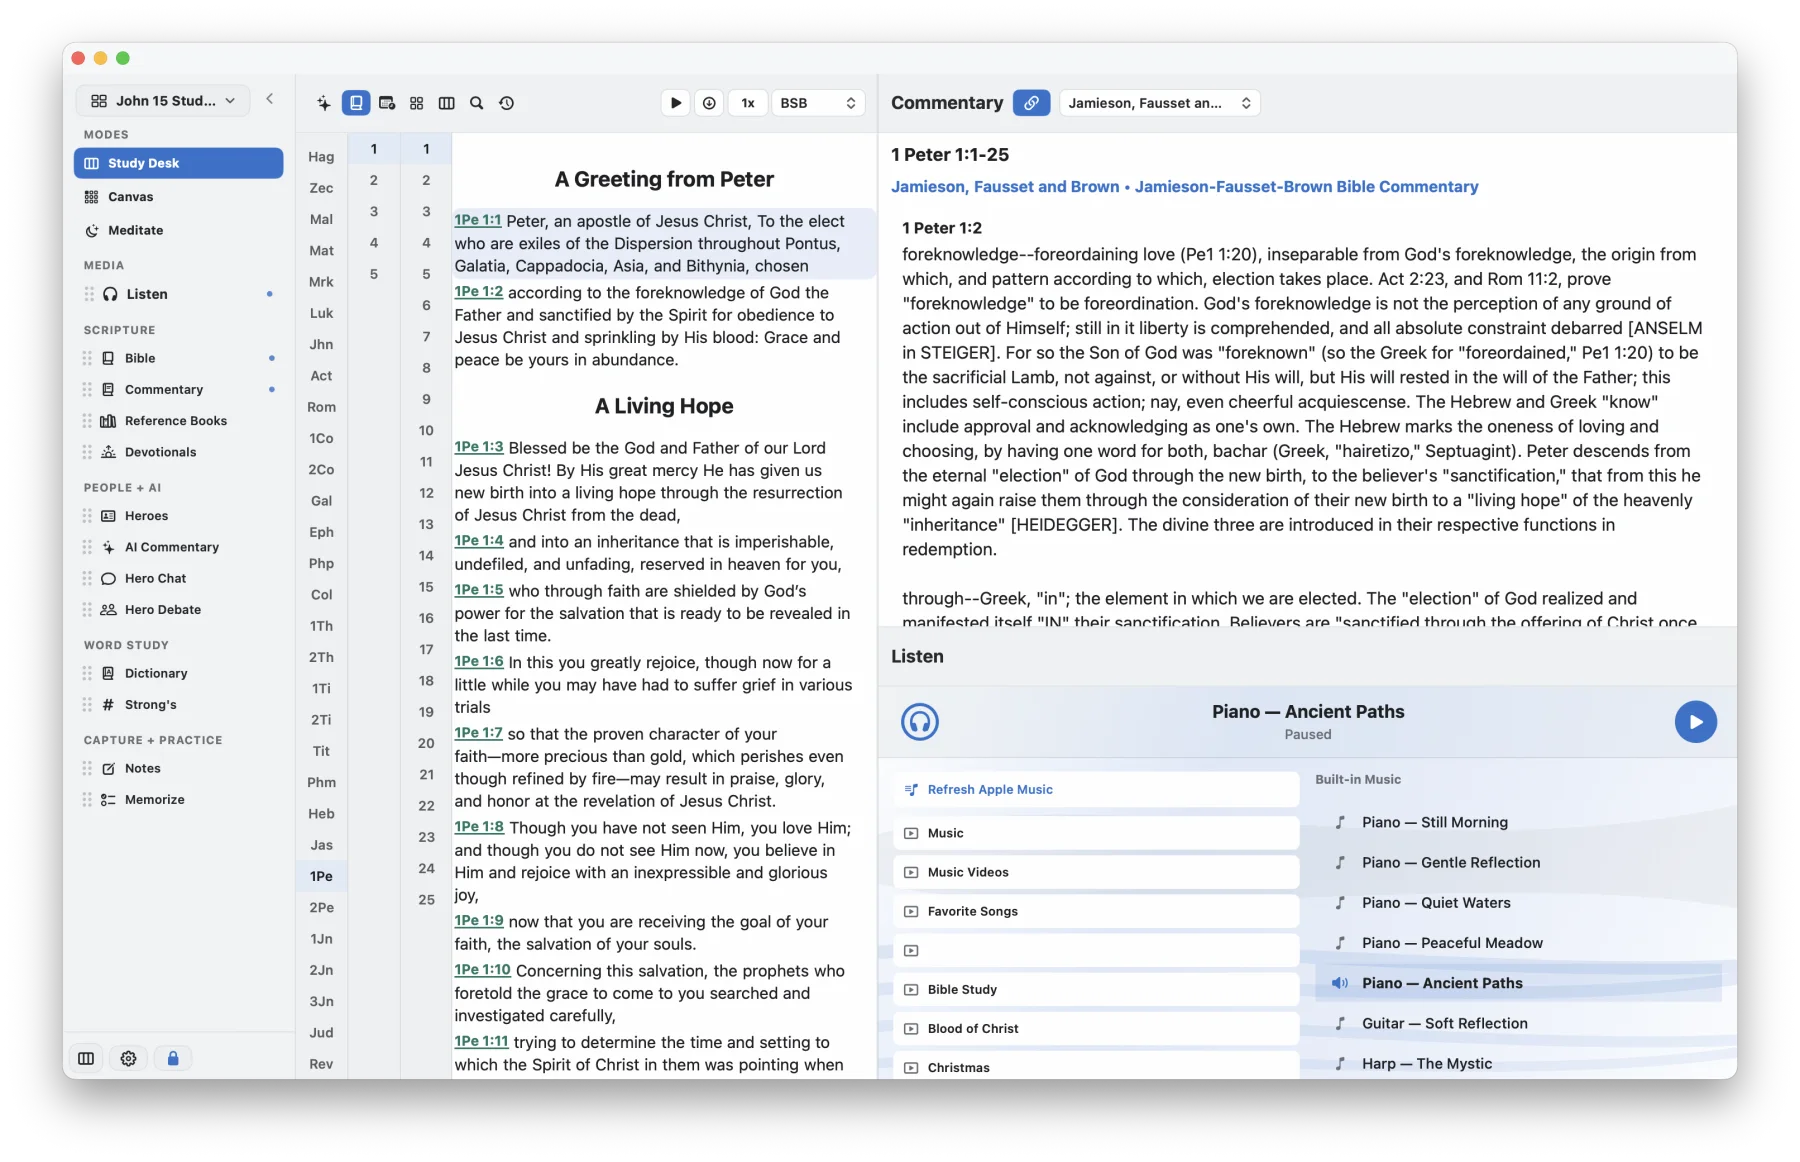The width and height of the screenshot is (1800, 1162).
Task: Click the blue lock icon
Action: click(173, 1058)
